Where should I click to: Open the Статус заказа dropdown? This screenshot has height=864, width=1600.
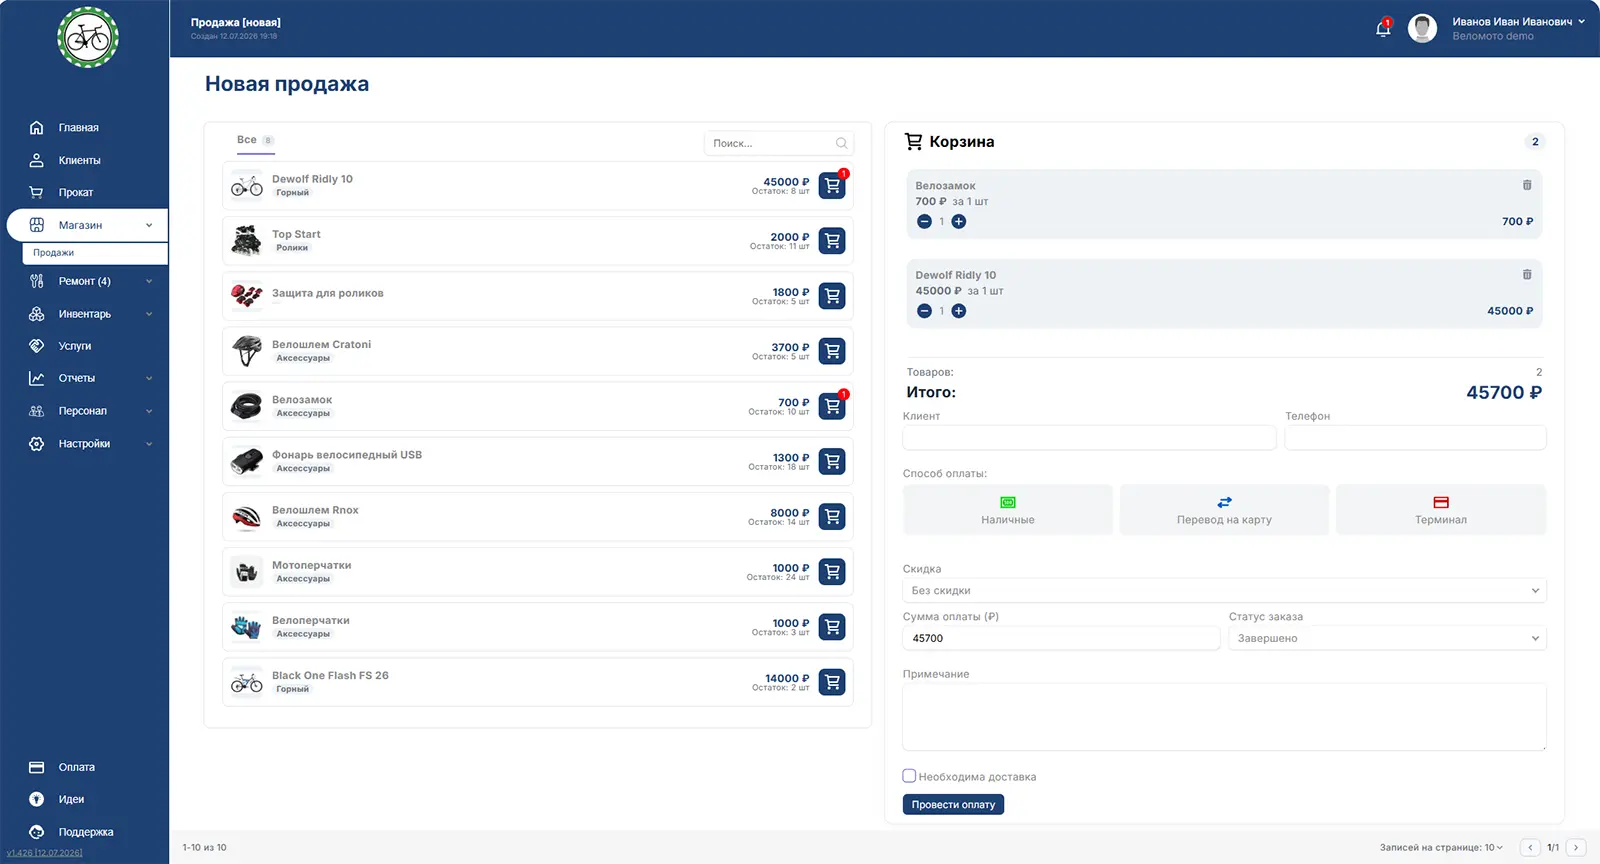tap(1387, 638)
